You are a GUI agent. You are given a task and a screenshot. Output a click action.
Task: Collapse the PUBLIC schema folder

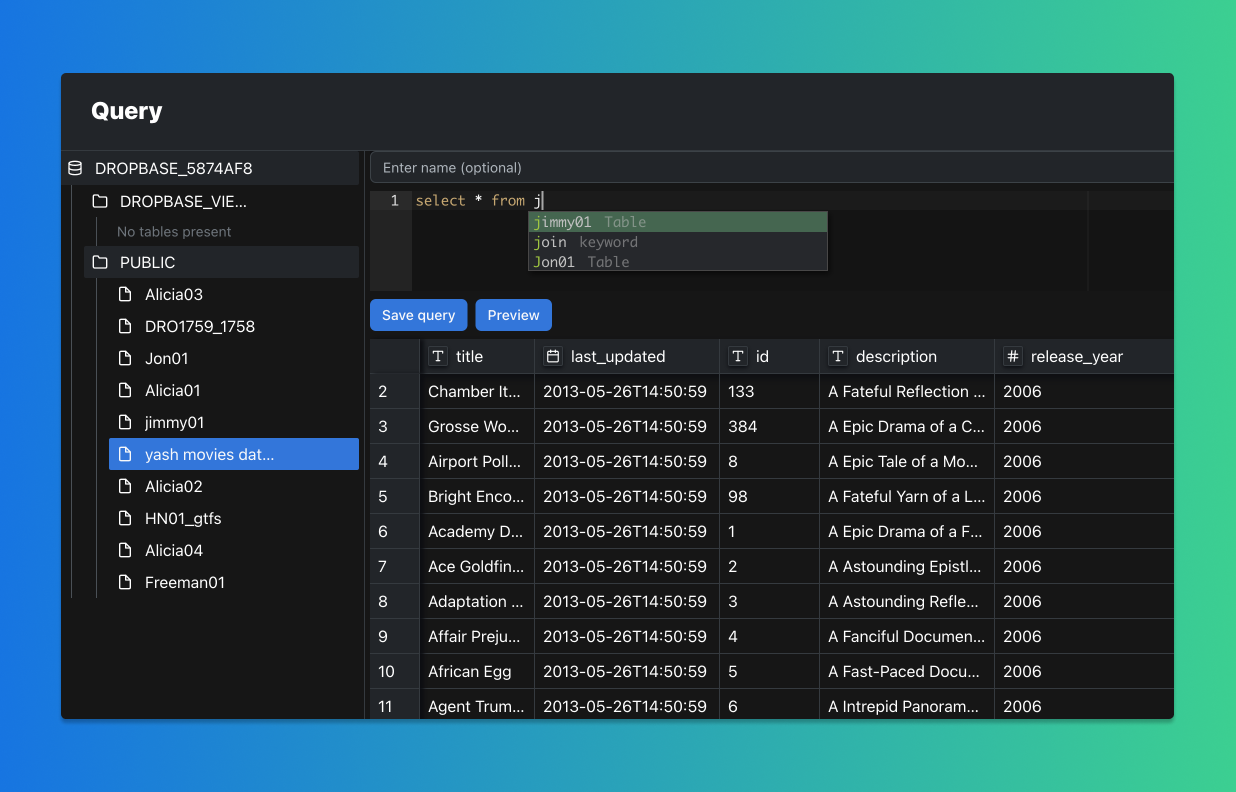pos(147,262)
